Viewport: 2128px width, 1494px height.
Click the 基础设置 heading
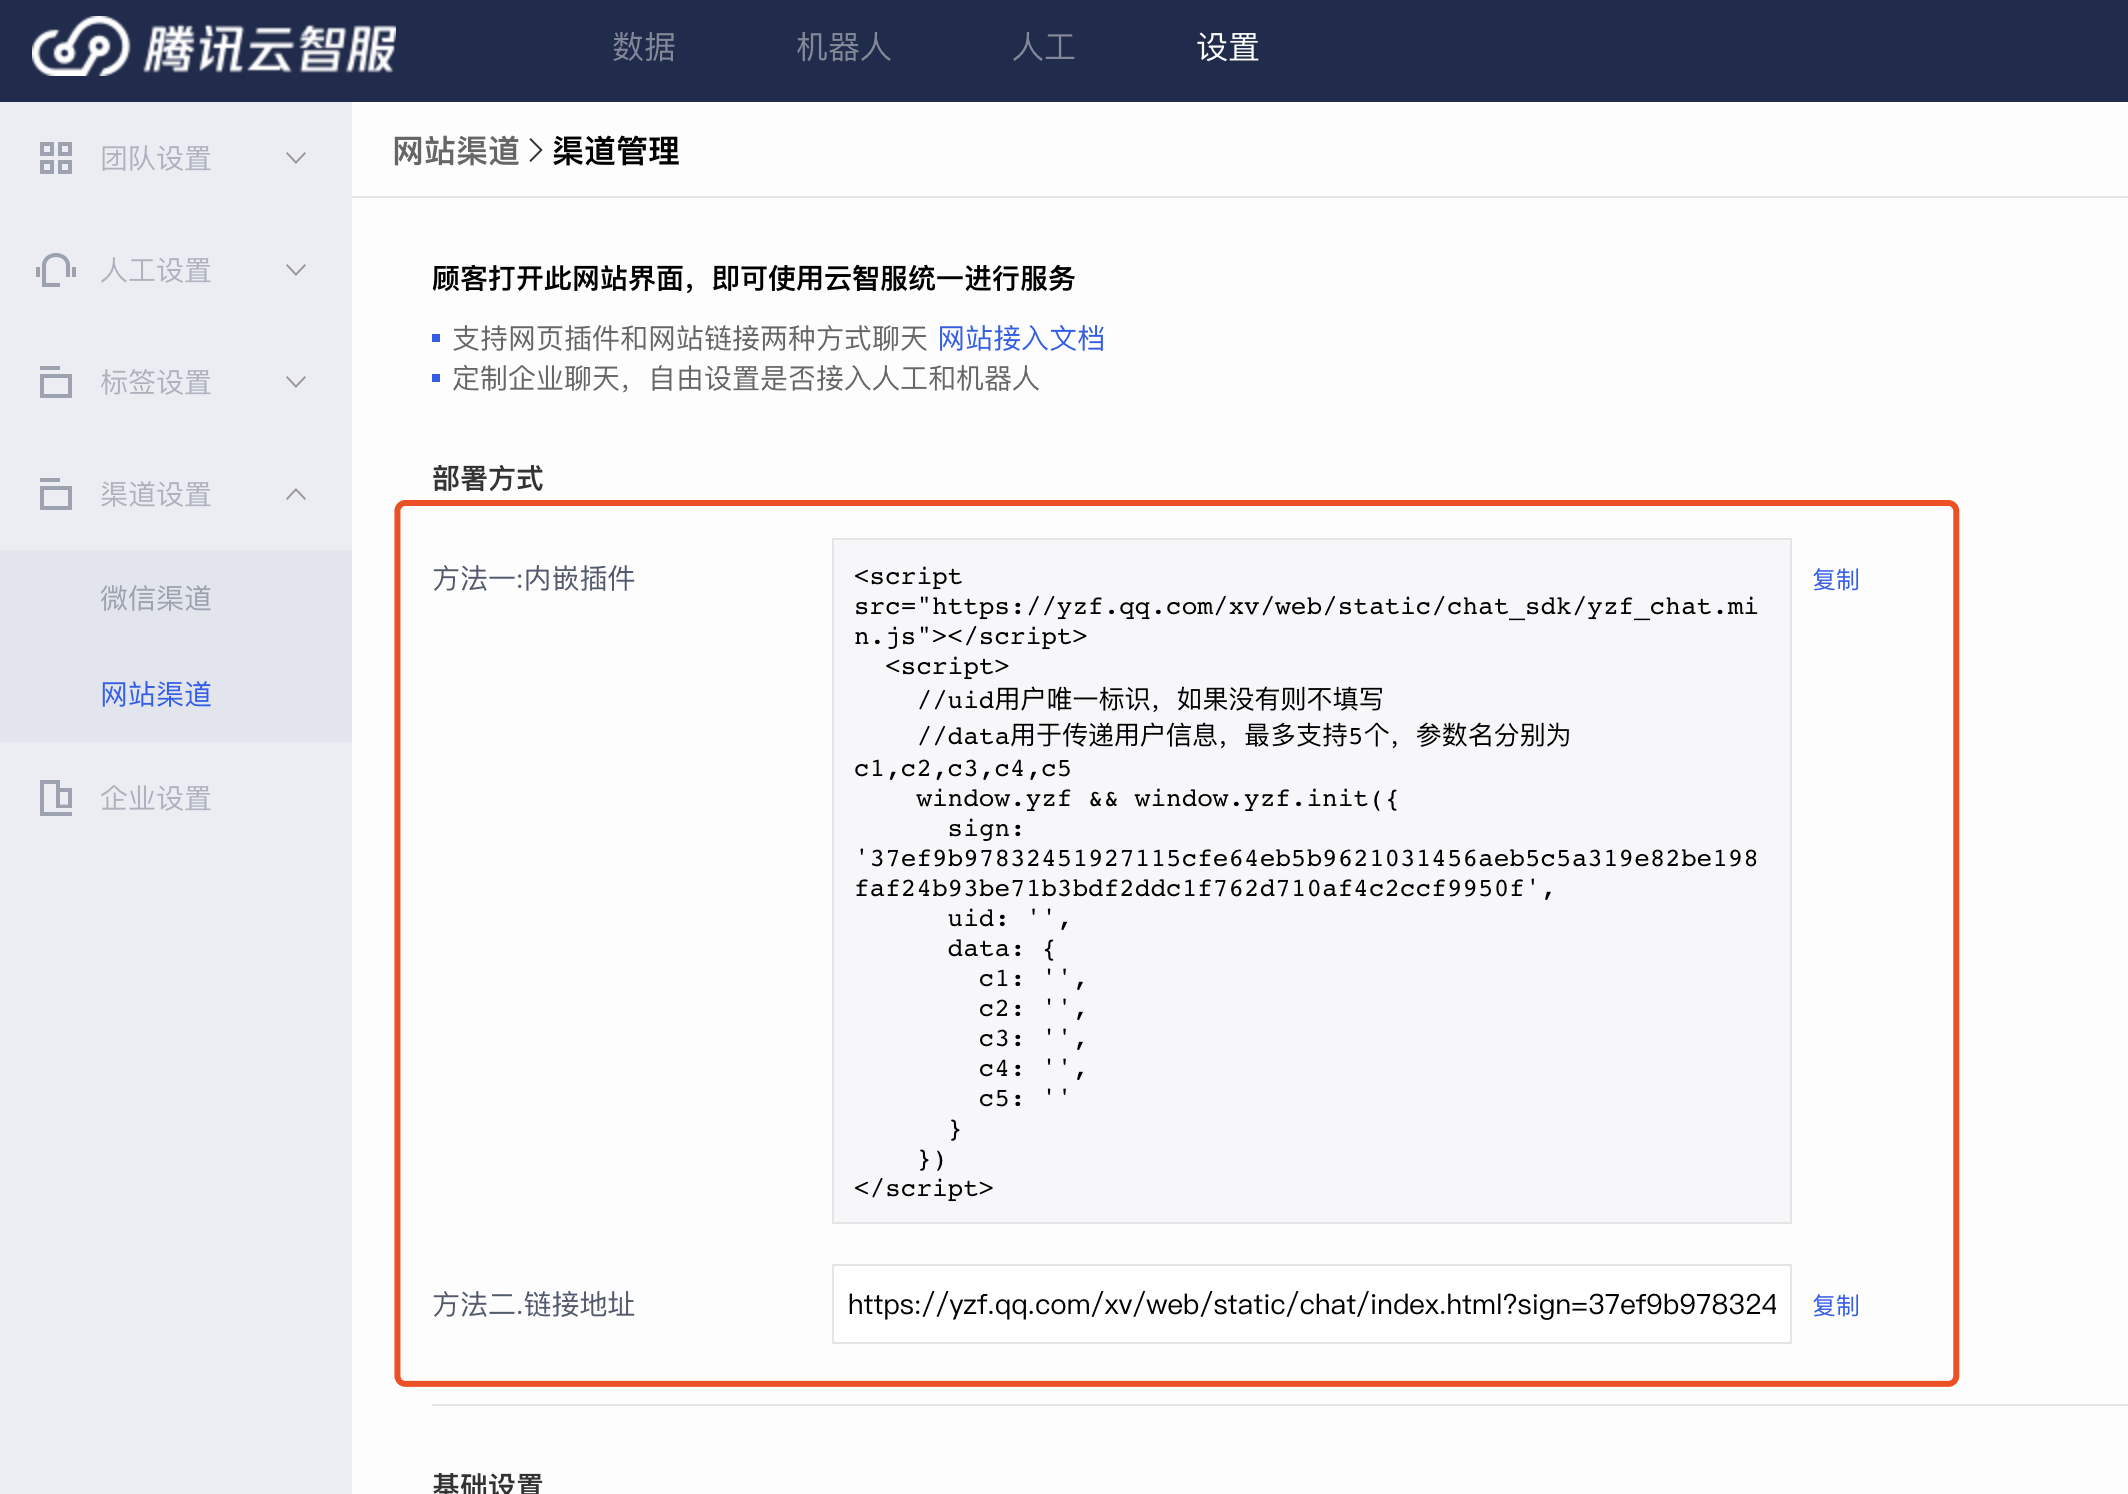point(488,1482)
